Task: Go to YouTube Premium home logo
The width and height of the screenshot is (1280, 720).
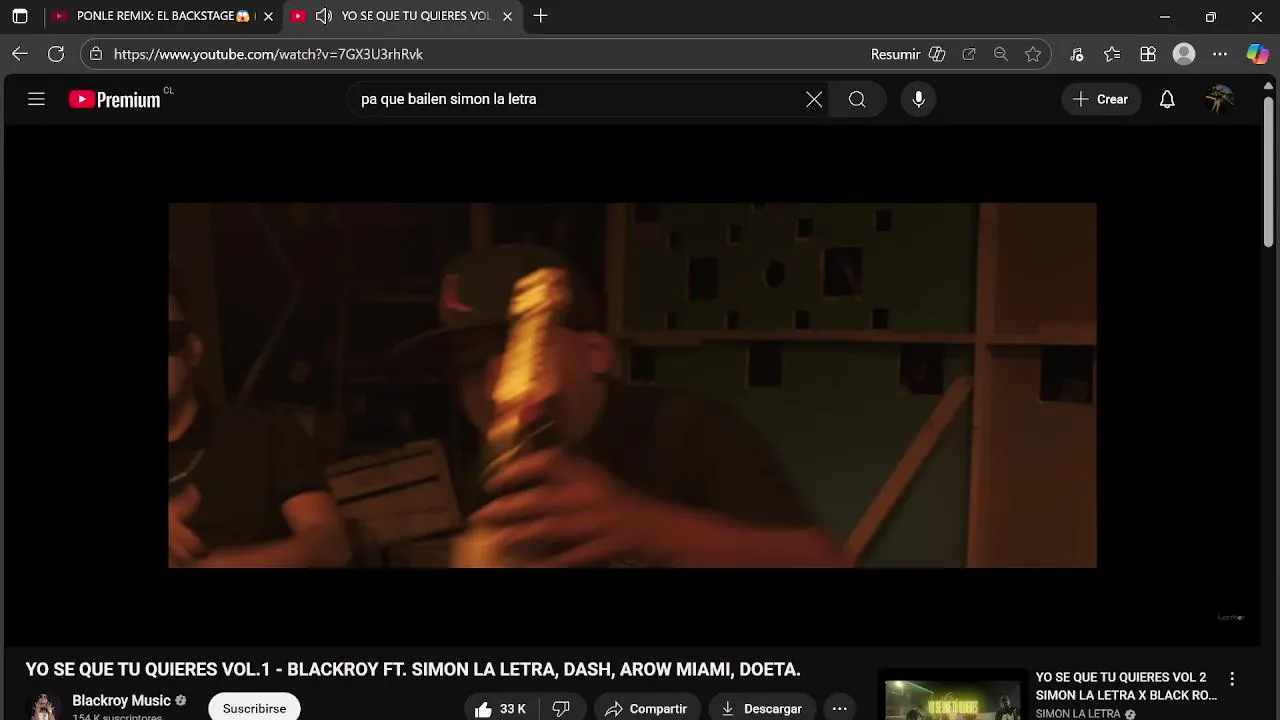Action: [115, 99]
